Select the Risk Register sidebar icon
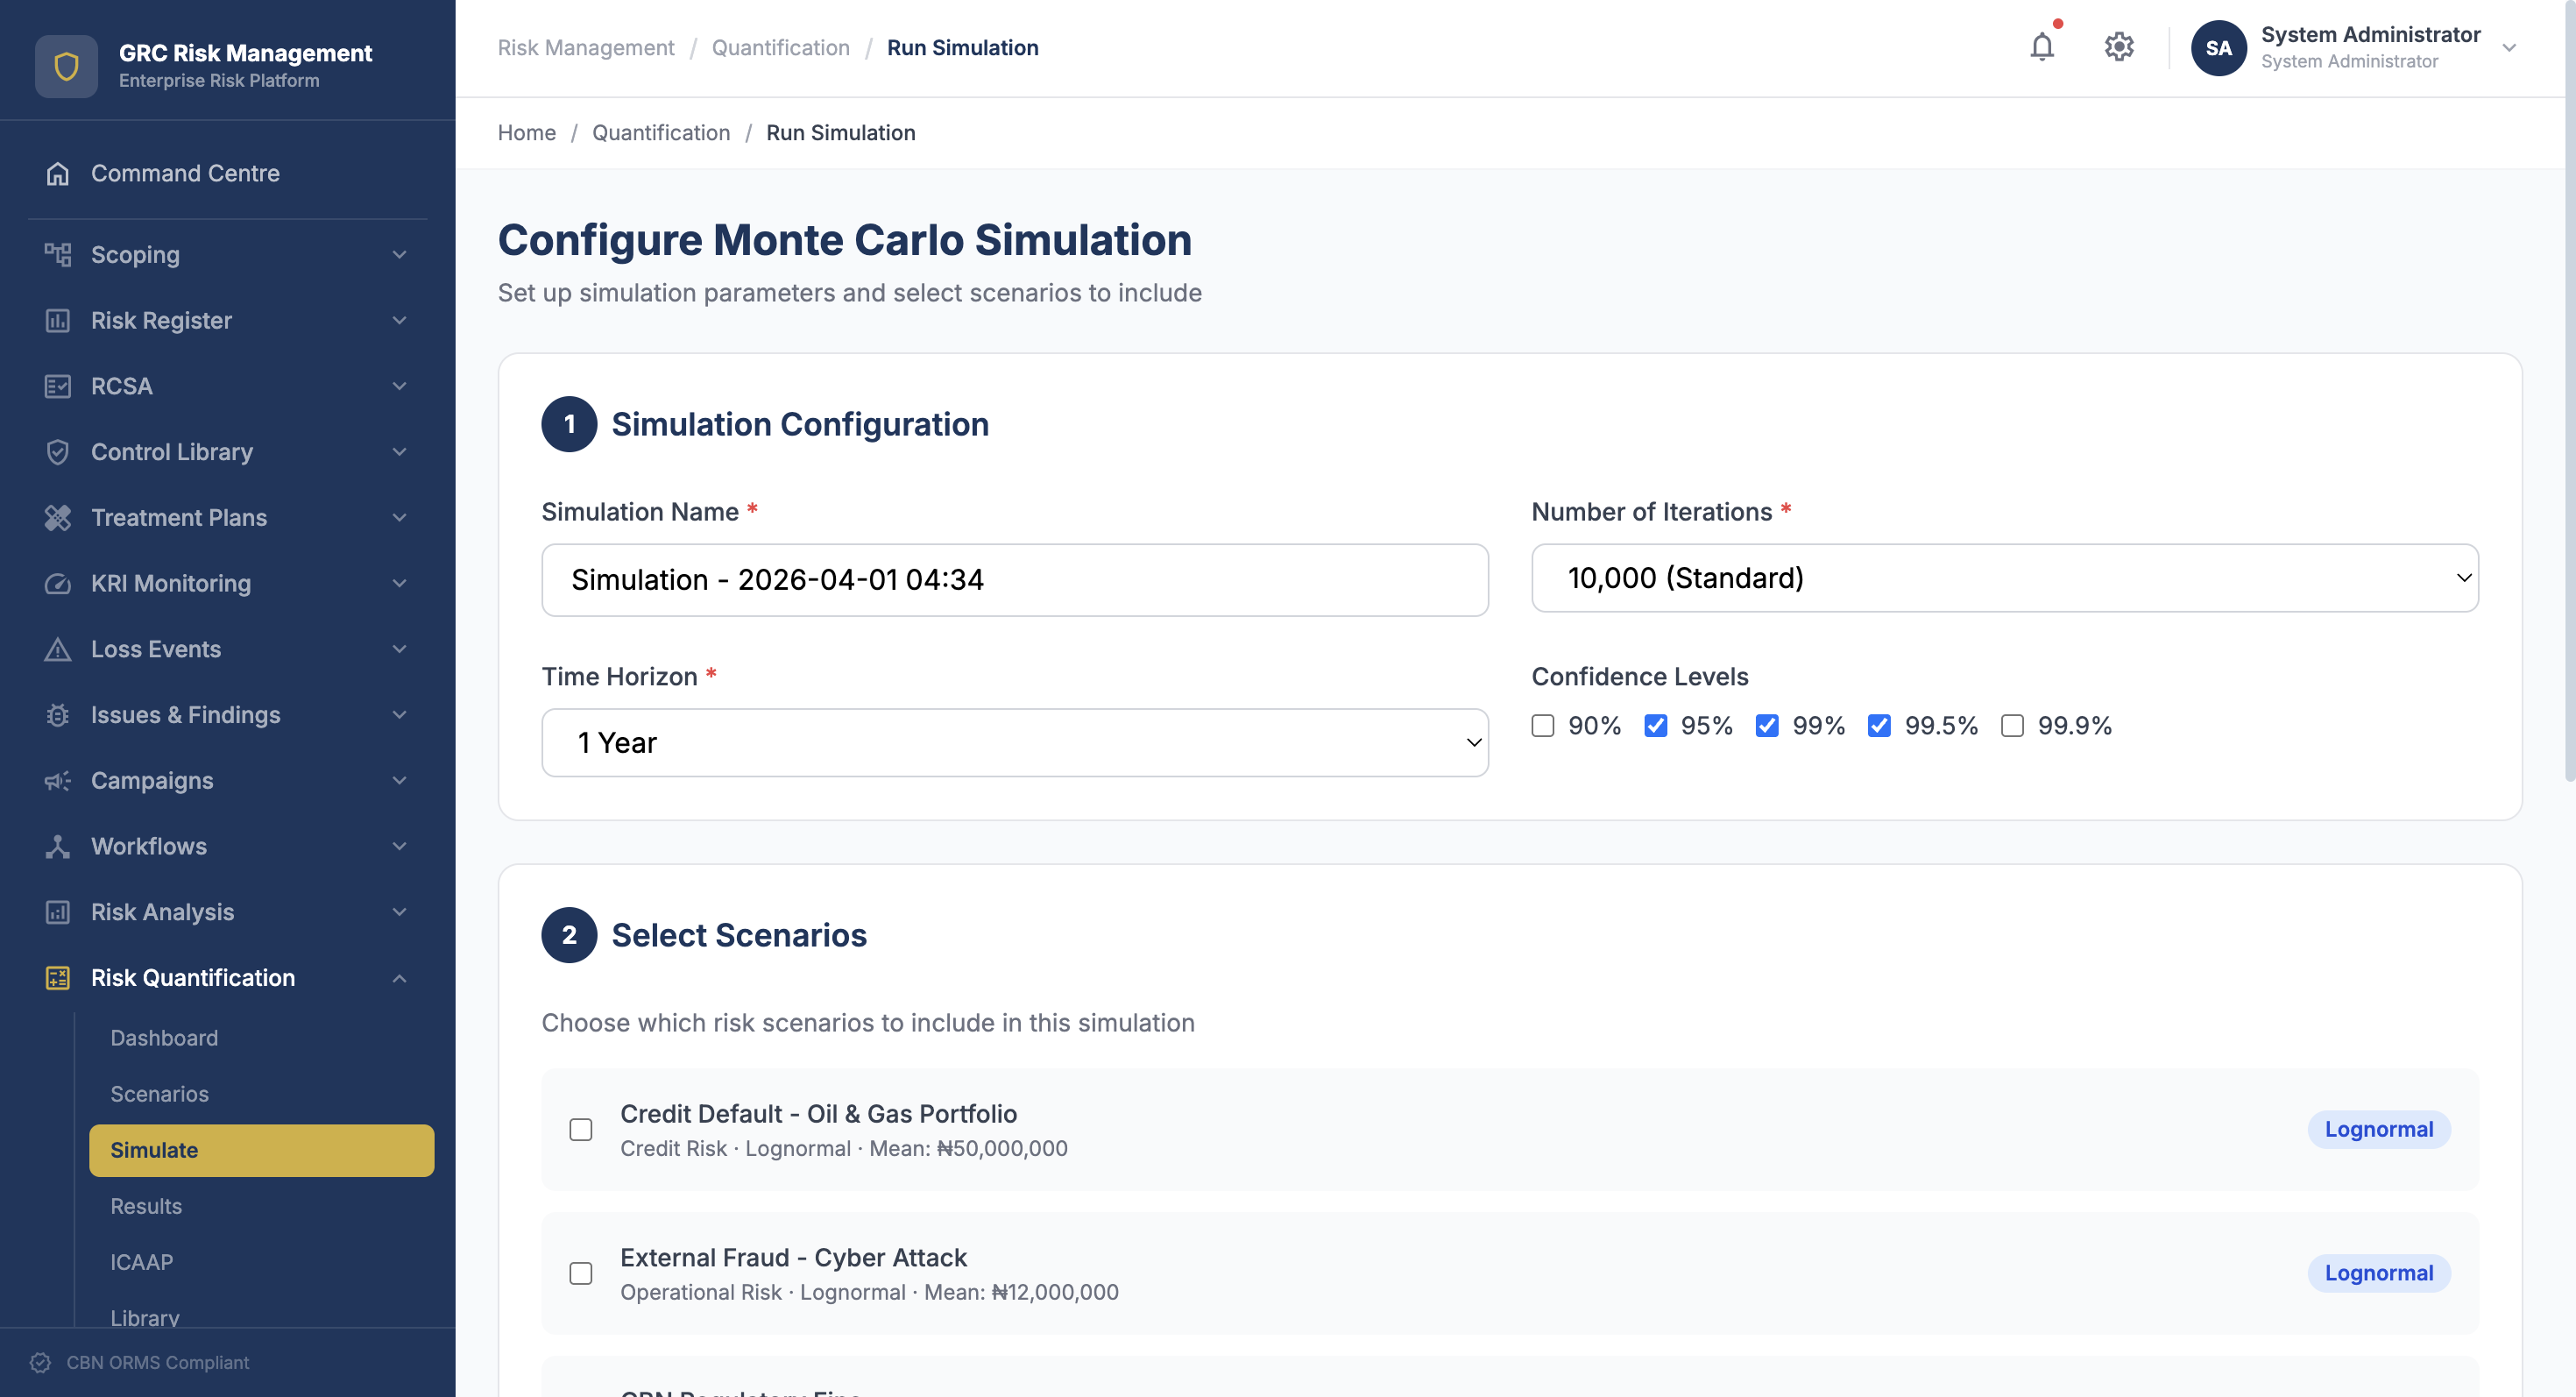Viewport: 2576px width, 1397px height. coord(57,320)
